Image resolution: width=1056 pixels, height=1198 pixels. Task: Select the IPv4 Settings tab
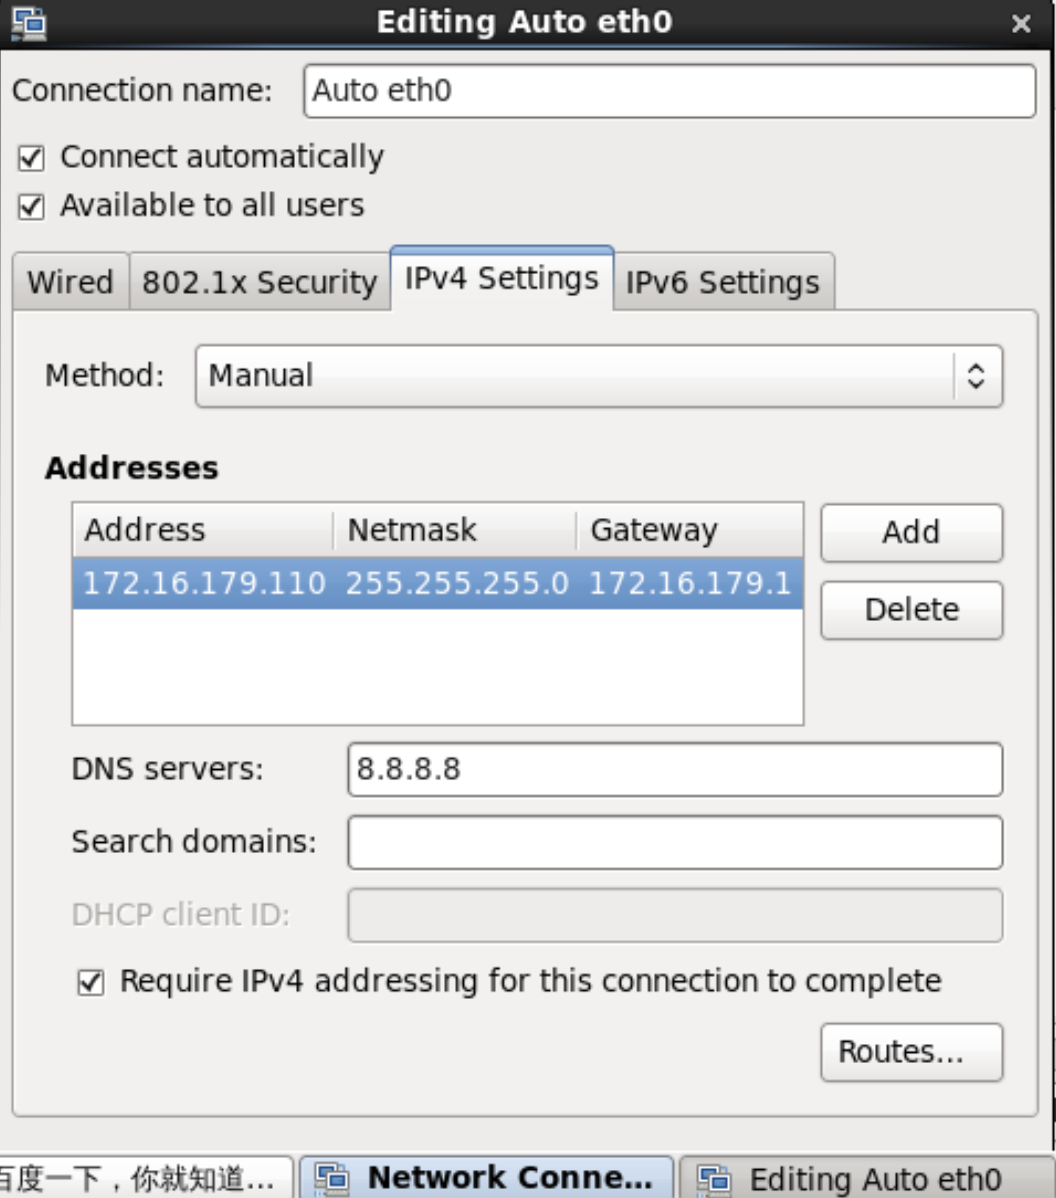pyautogui.click(x=501, y=278)
